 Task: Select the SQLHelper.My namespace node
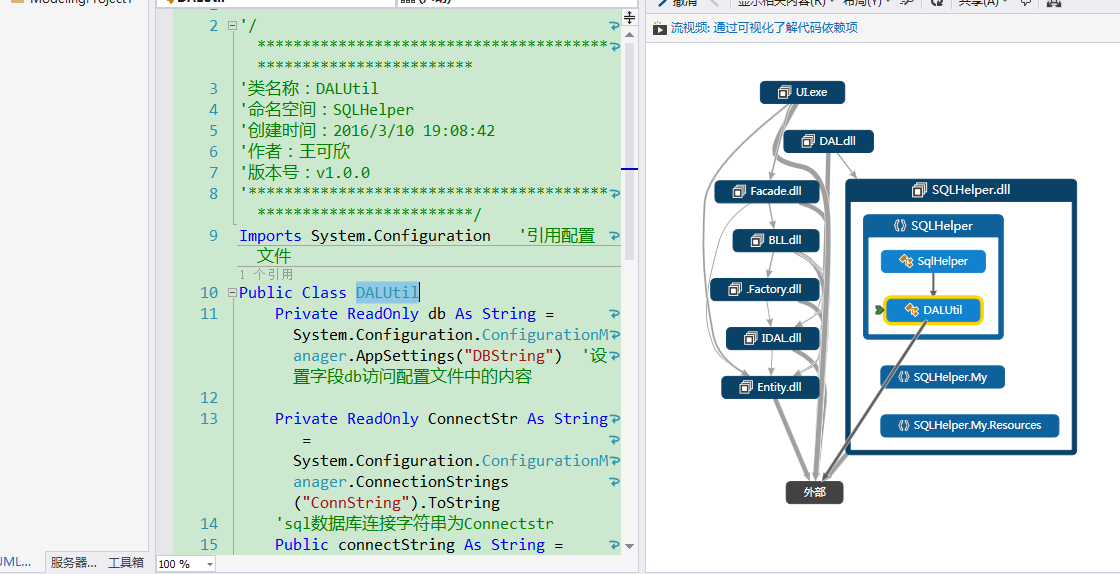point(942,377)
